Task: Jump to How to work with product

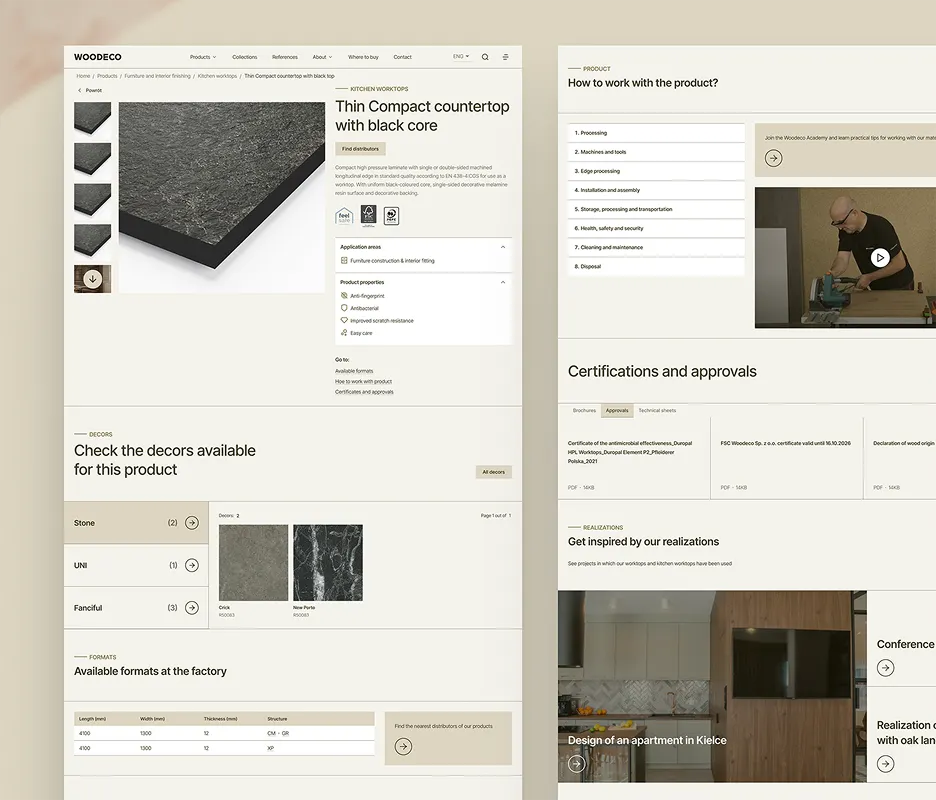Action: tap(364, 381)
